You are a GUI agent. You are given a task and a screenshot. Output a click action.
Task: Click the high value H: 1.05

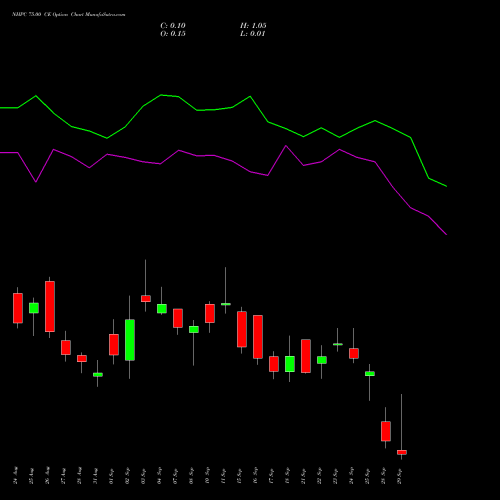pyautogui.click(x=253, y=26)
